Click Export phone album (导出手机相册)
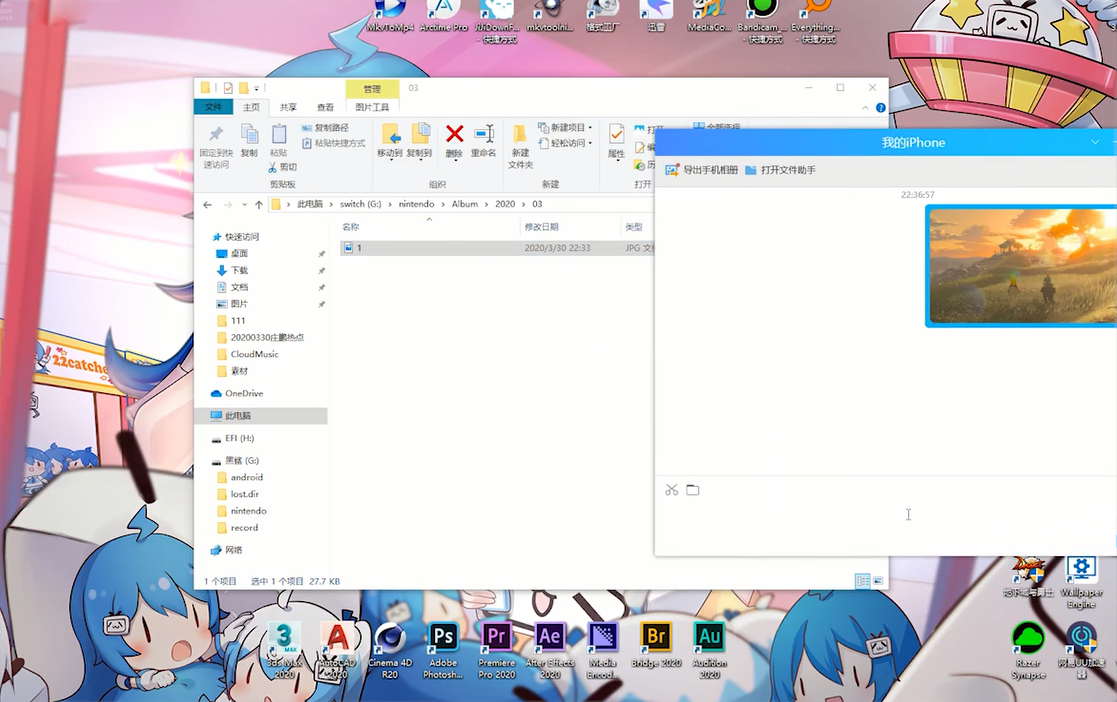 click(701, 170)
